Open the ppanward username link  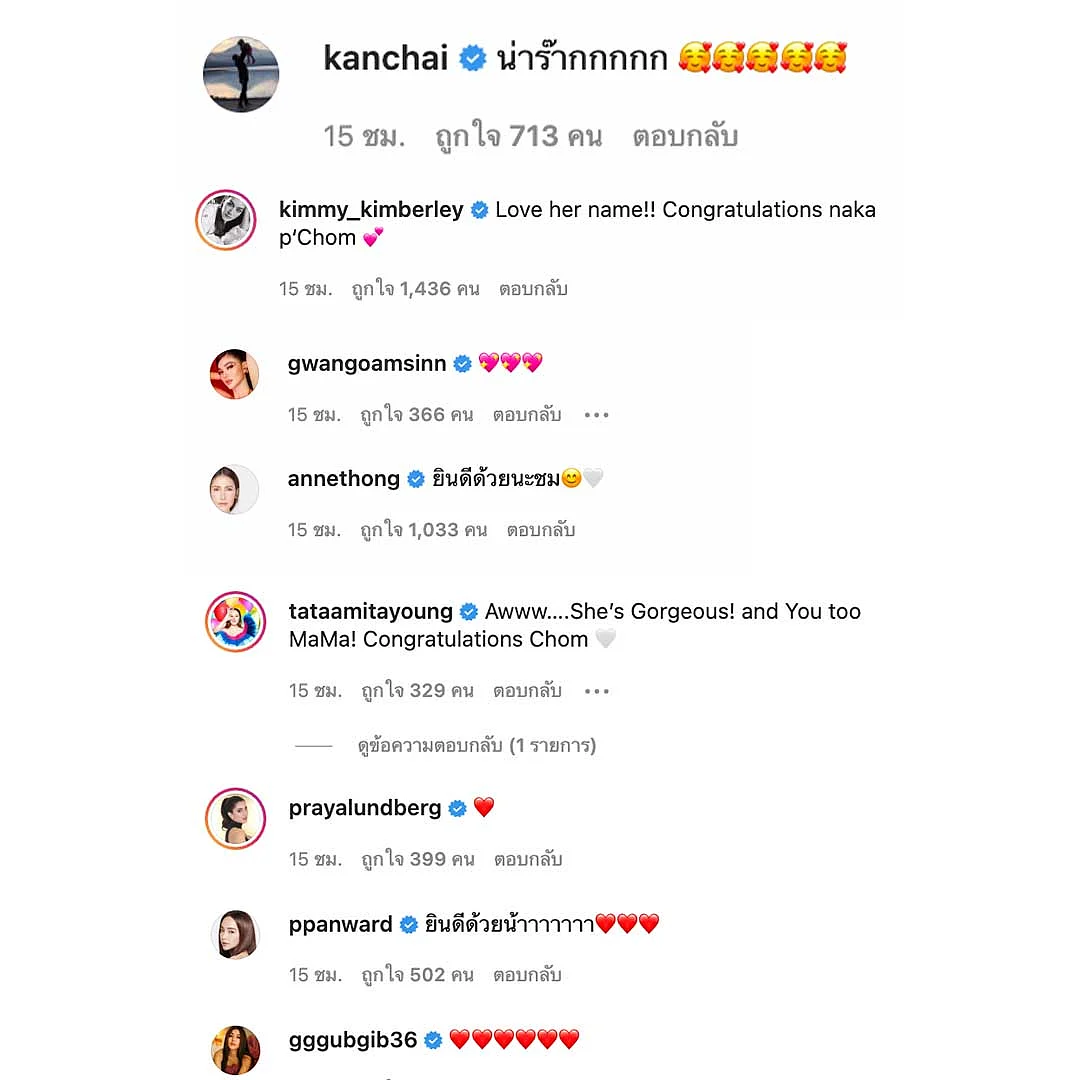(340, 924)
